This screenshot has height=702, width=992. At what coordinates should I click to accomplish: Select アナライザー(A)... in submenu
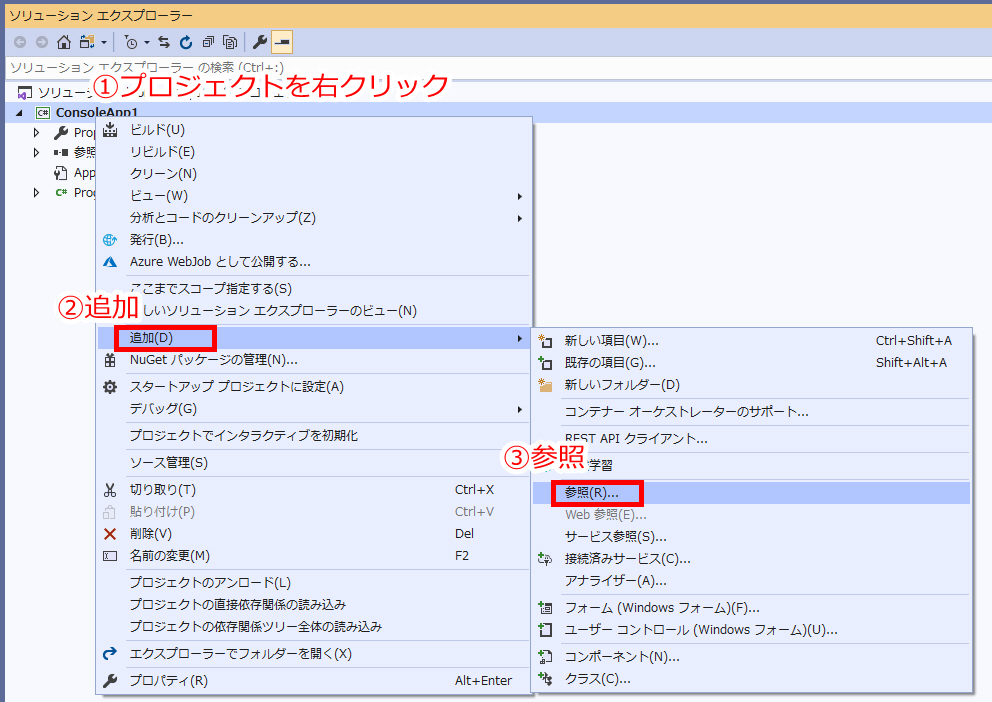tap(752, 581)
